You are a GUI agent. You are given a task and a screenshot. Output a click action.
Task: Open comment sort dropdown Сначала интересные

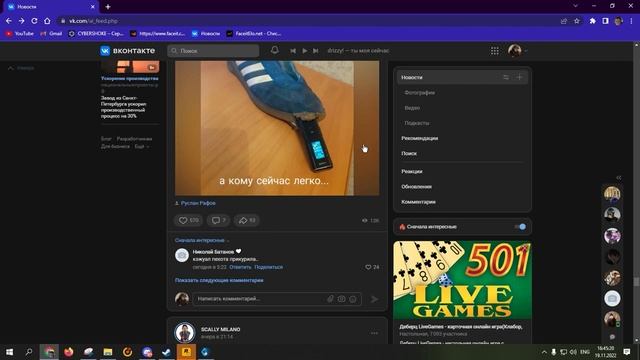pos(202,240)
